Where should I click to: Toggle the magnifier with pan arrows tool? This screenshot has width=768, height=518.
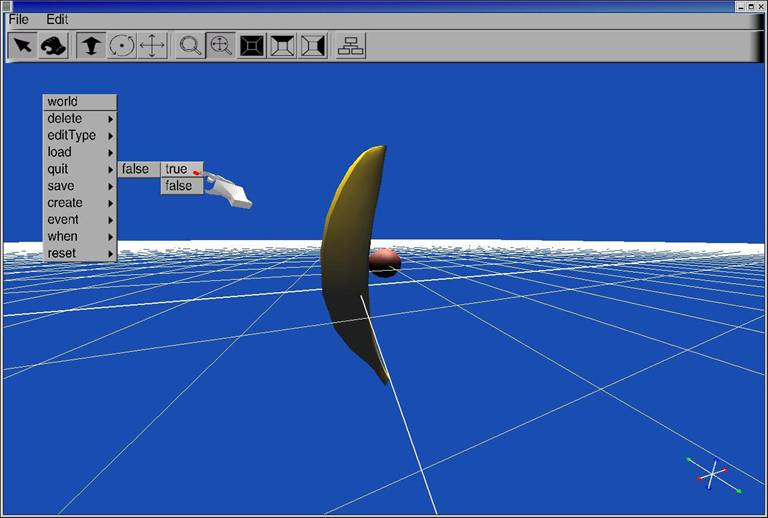pyautogui.click(x=221, y=46)
